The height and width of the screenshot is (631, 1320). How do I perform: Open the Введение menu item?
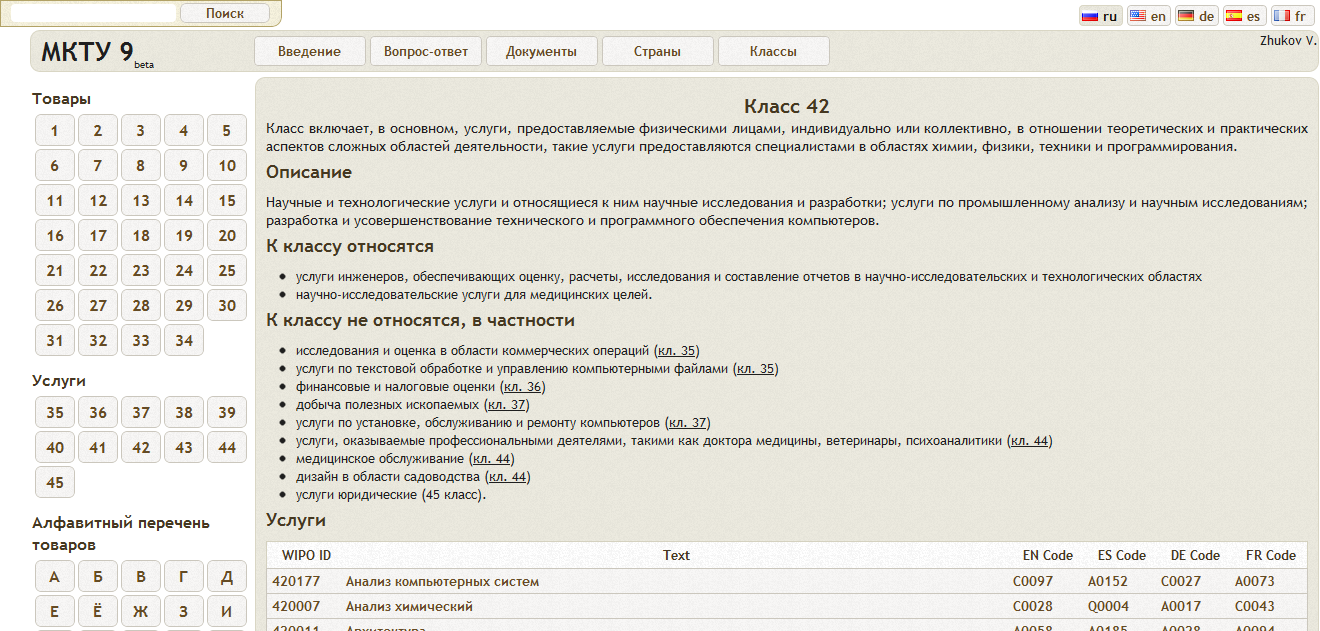pos(309,52)
